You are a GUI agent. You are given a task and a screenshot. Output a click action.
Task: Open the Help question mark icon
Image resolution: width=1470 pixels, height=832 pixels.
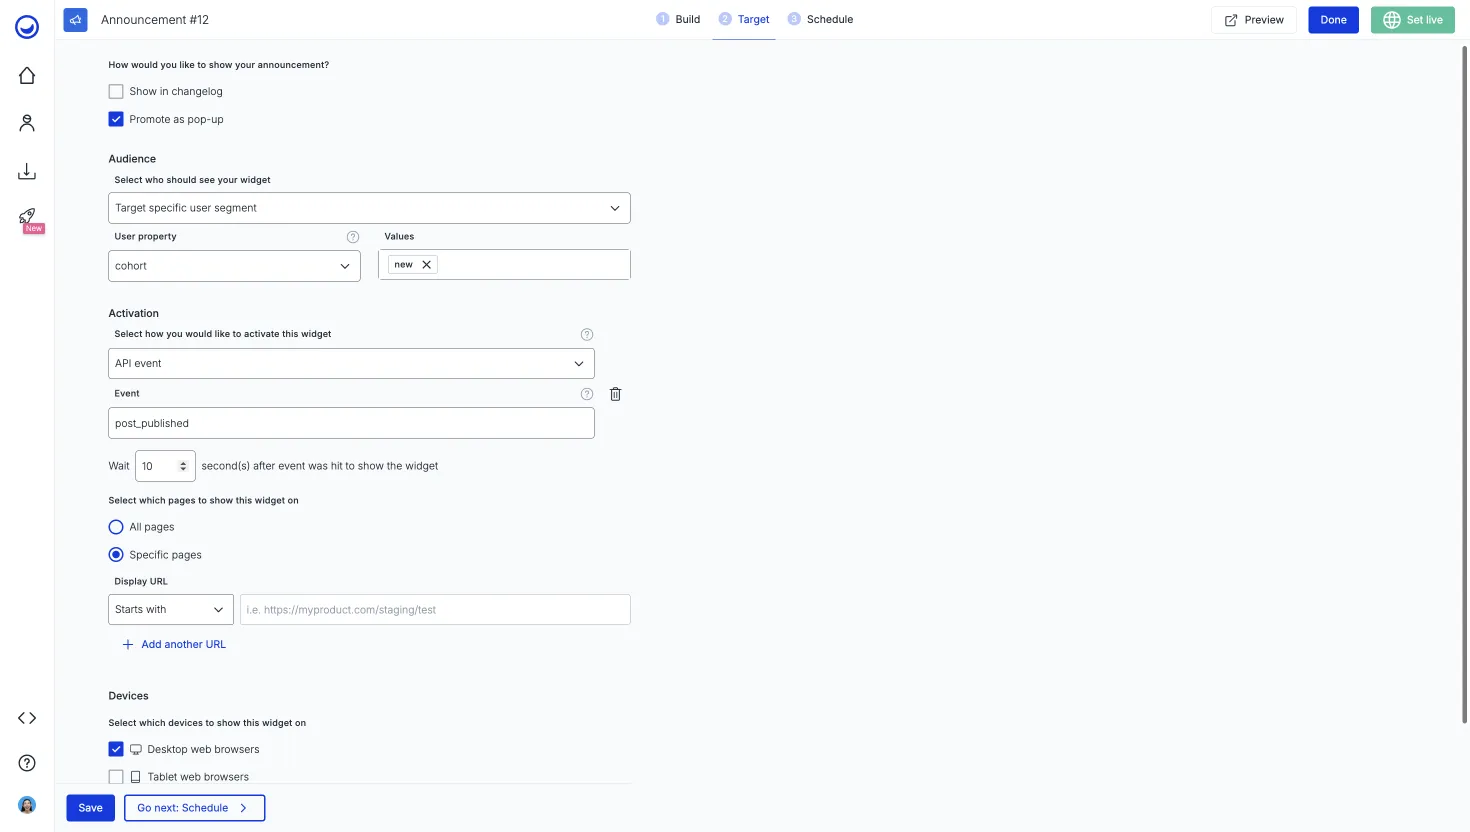26,763
